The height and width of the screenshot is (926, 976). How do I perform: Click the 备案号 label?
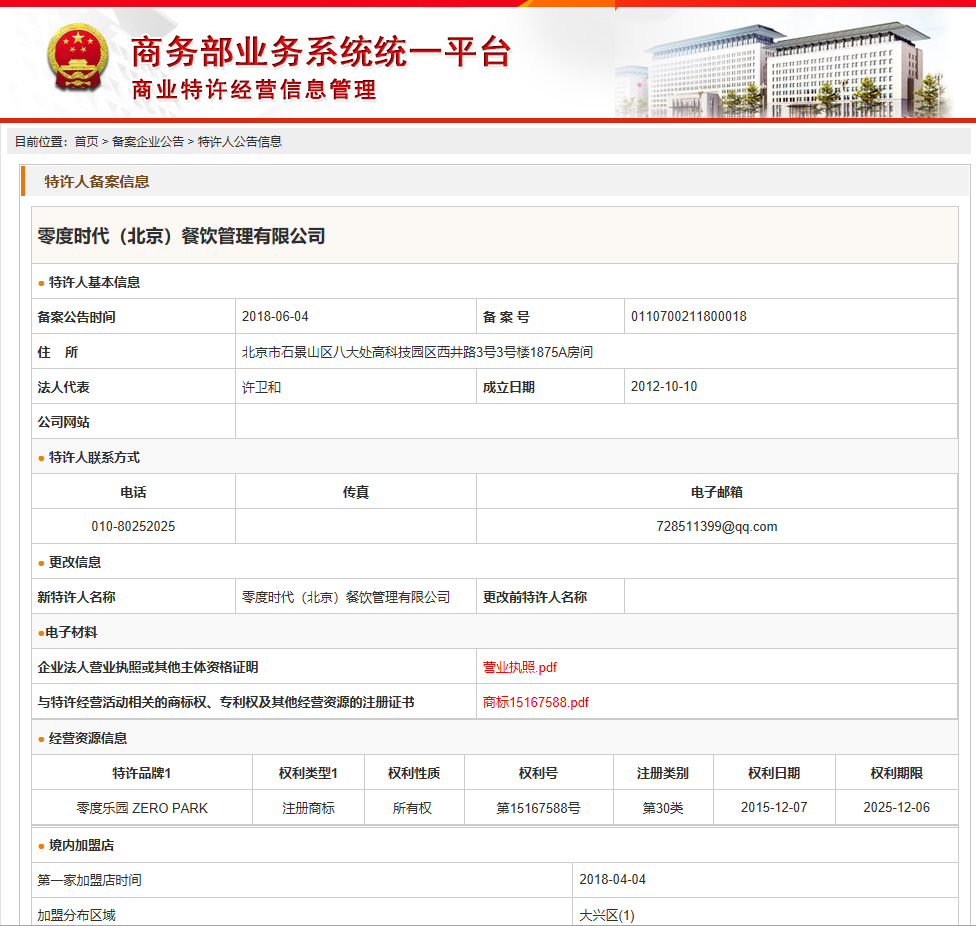tap(506, 317)
